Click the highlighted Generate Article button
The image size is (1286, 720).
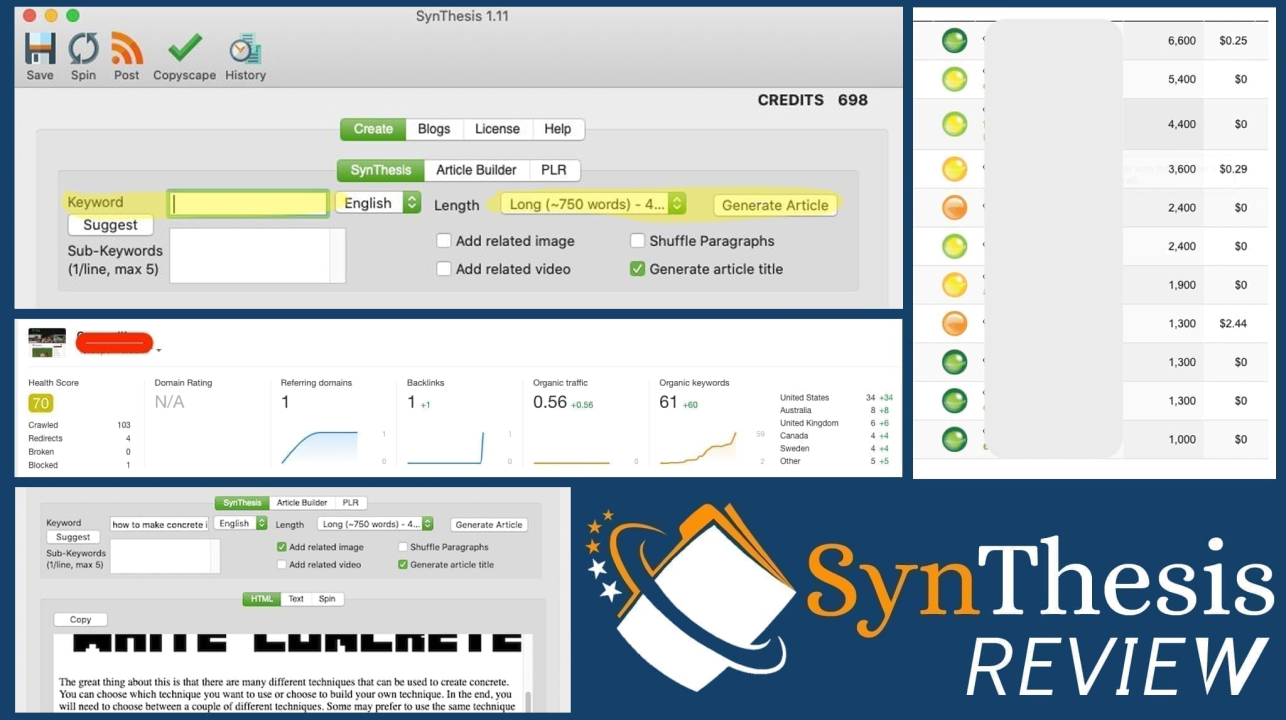coord(775,205)
